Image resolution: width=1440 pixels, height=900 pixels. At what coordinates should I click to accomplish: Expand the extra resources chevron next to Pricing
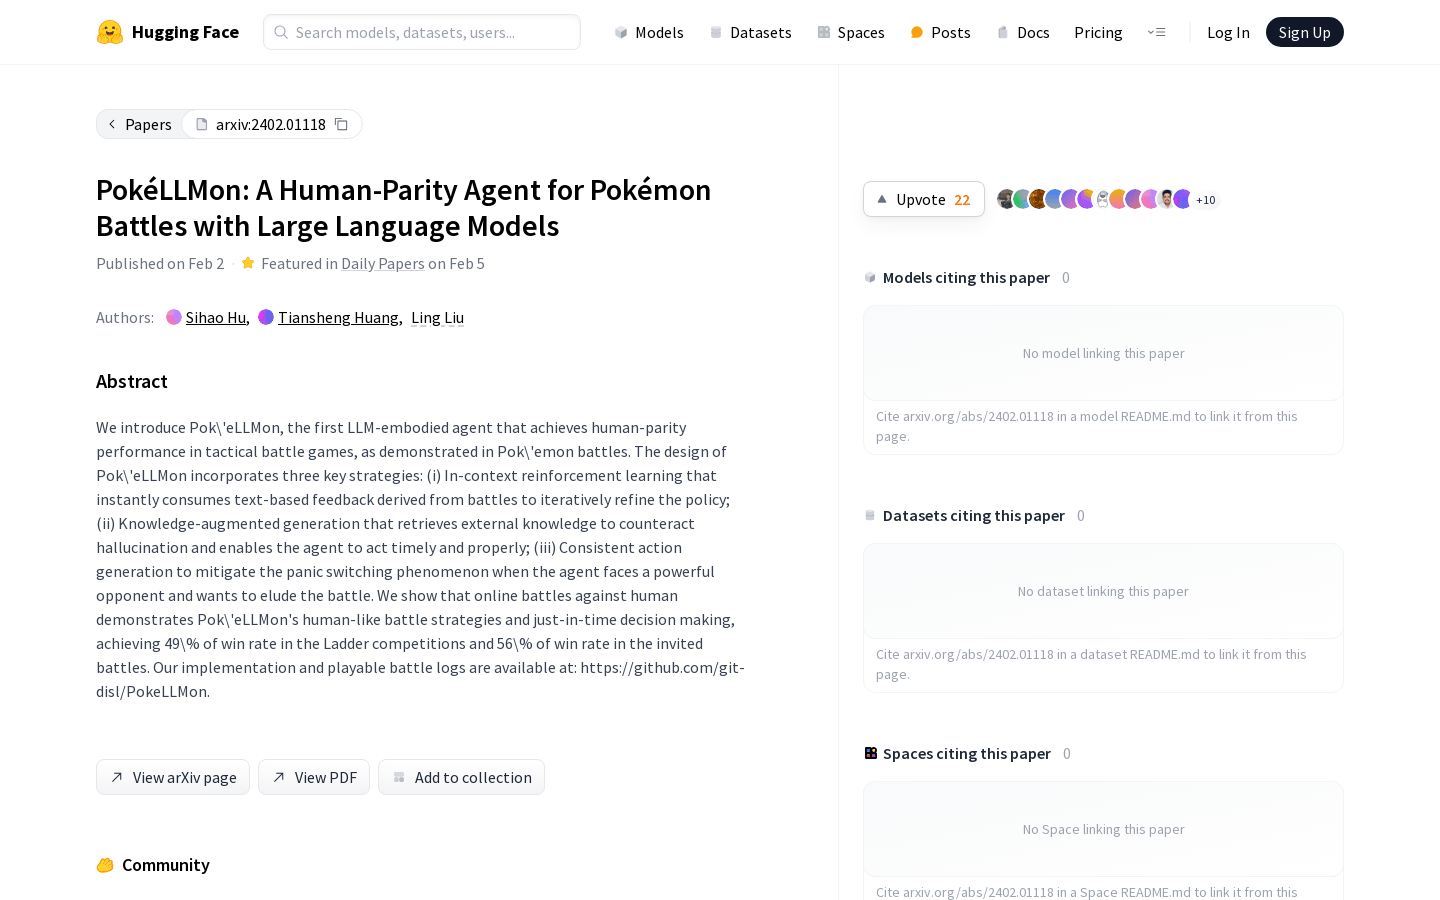point(1156,32)
